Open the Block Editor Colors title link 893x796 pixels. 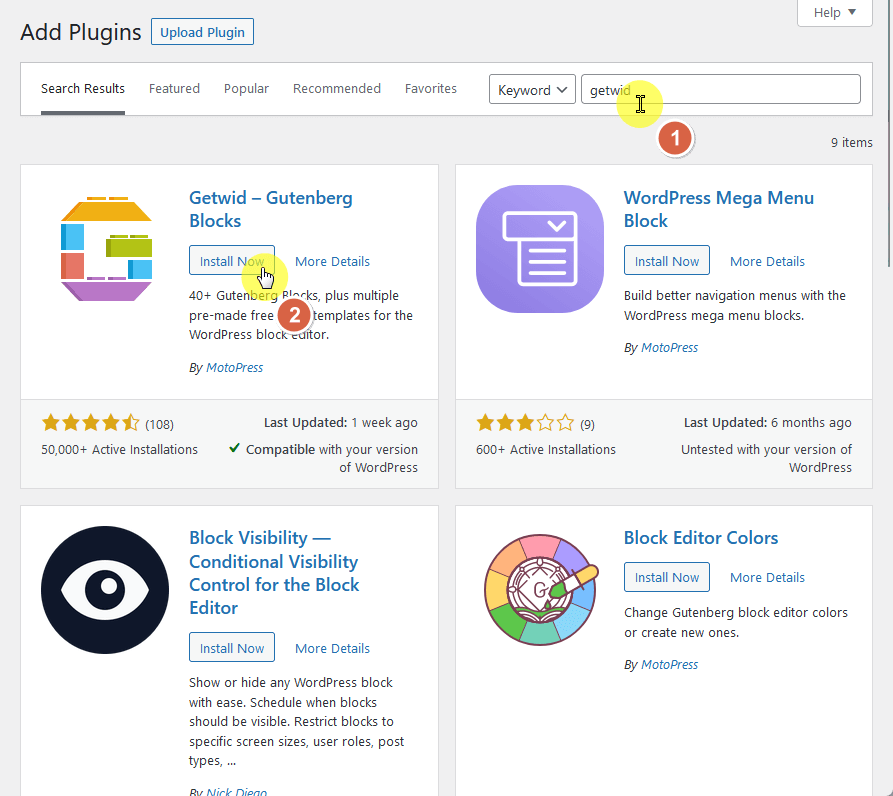[x=701, y=537]
